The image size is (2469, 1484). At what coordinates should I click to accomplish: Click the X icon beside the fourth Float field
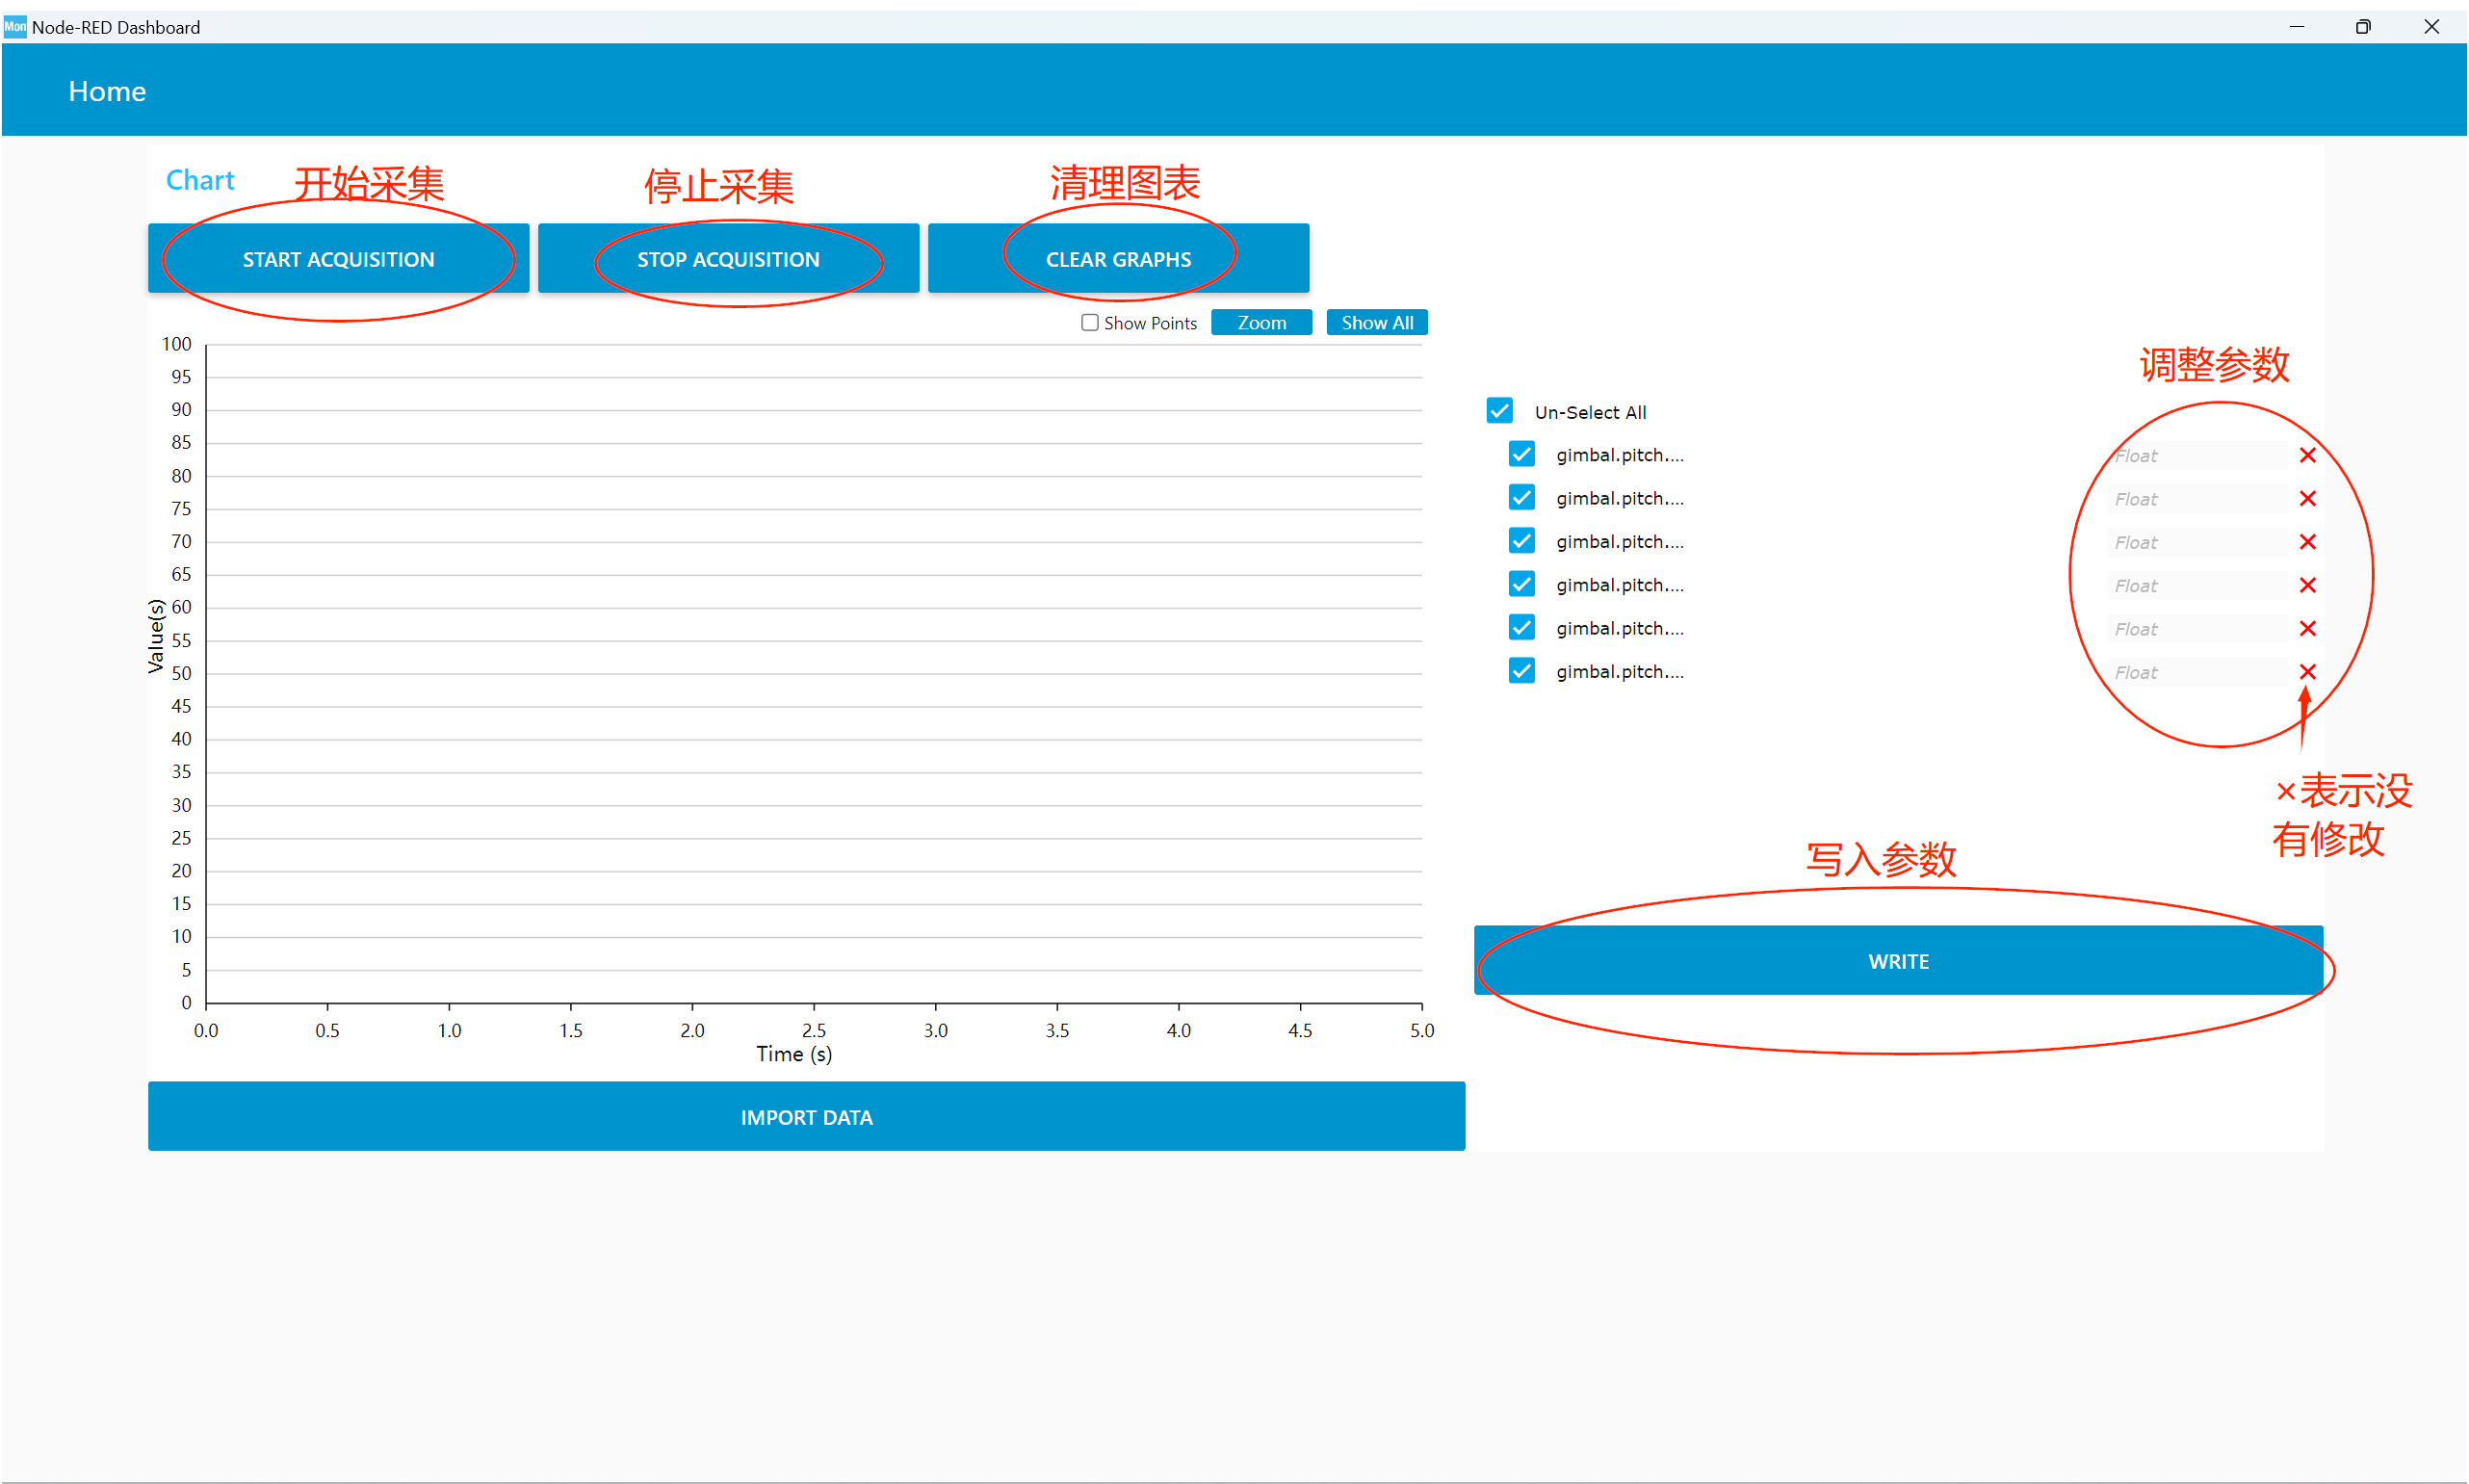coord(2308,585)
